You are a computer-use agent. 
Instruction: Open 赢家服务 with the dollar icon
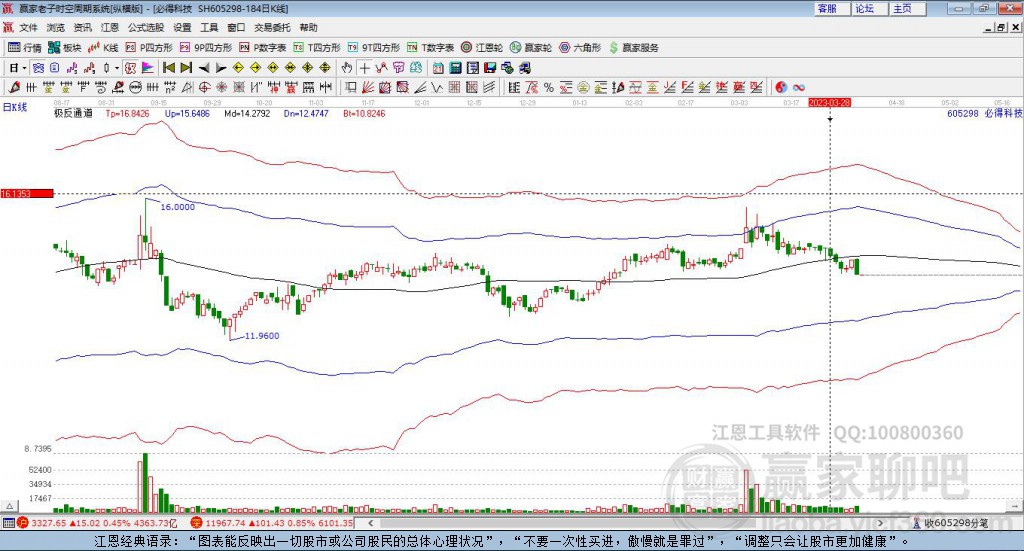tap(634, 48)
